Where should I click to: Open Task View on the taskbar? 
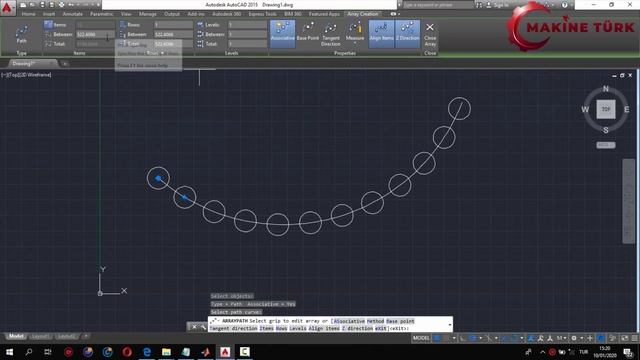pos(48,352)
